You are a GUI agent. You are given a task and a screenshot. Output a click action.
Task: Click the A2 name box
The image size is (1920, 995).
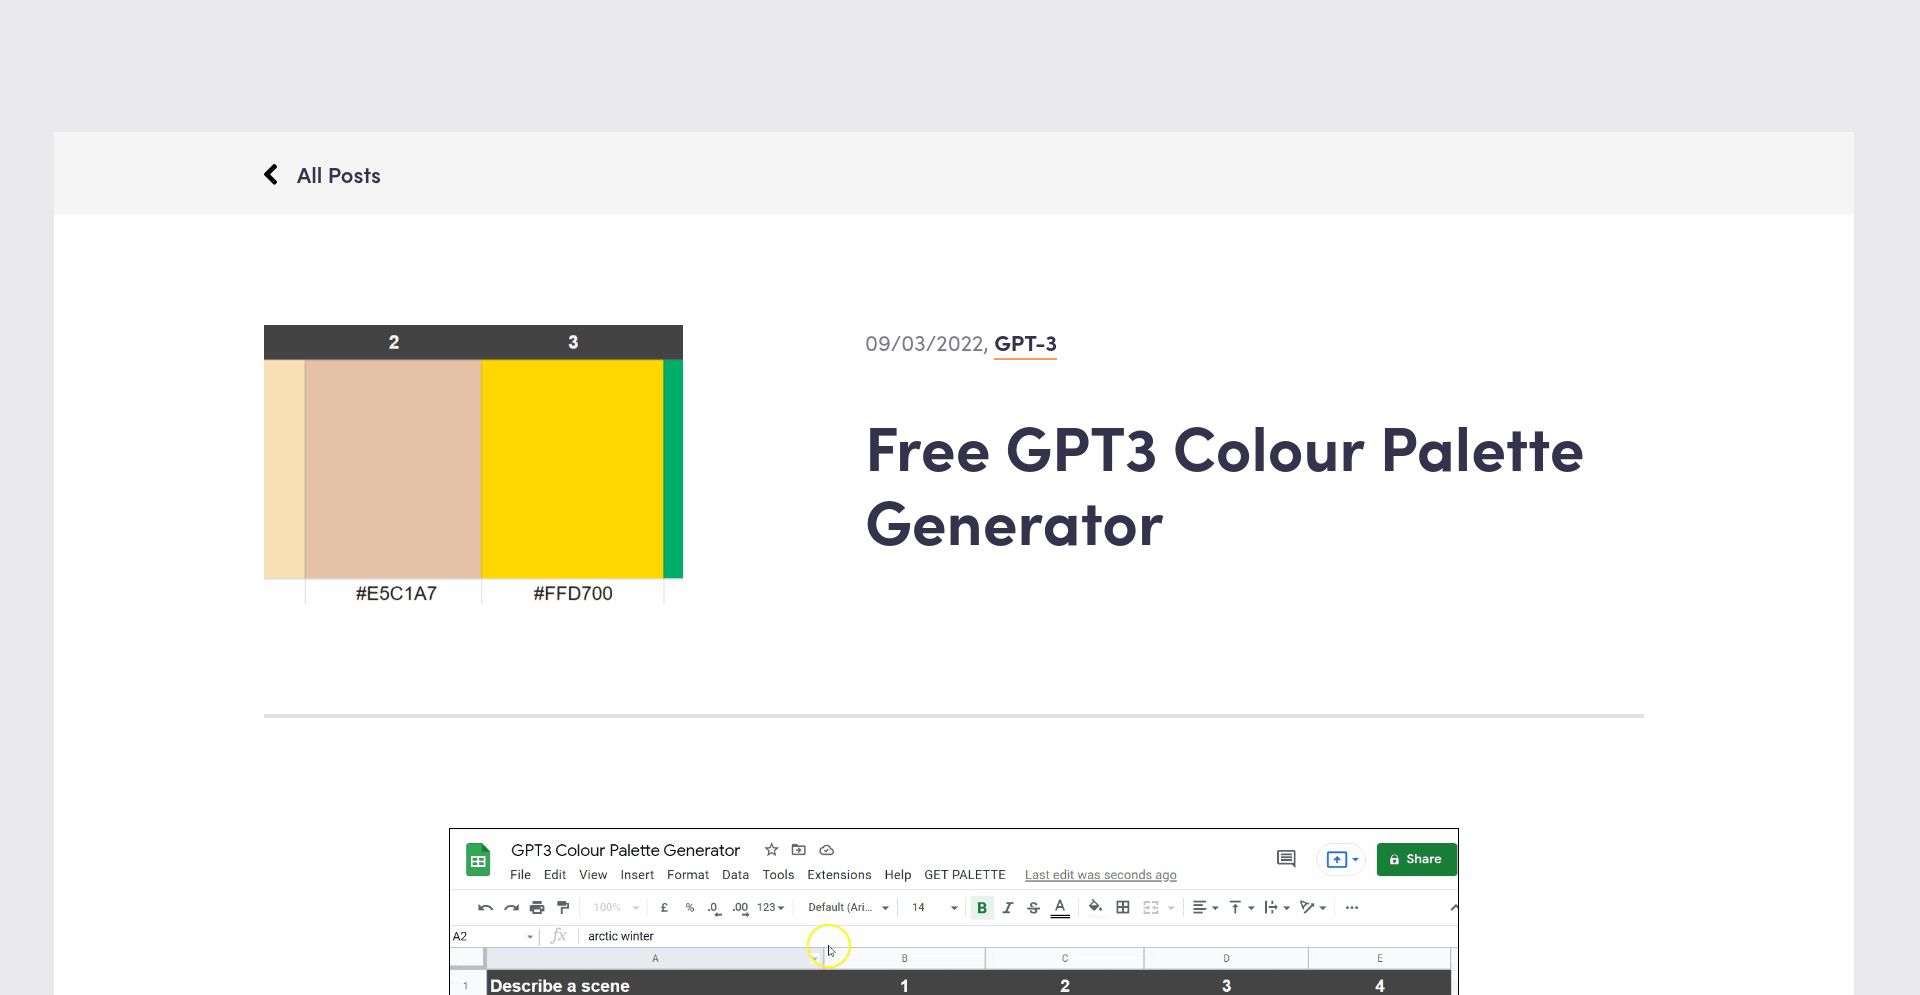tap(493, 937)
